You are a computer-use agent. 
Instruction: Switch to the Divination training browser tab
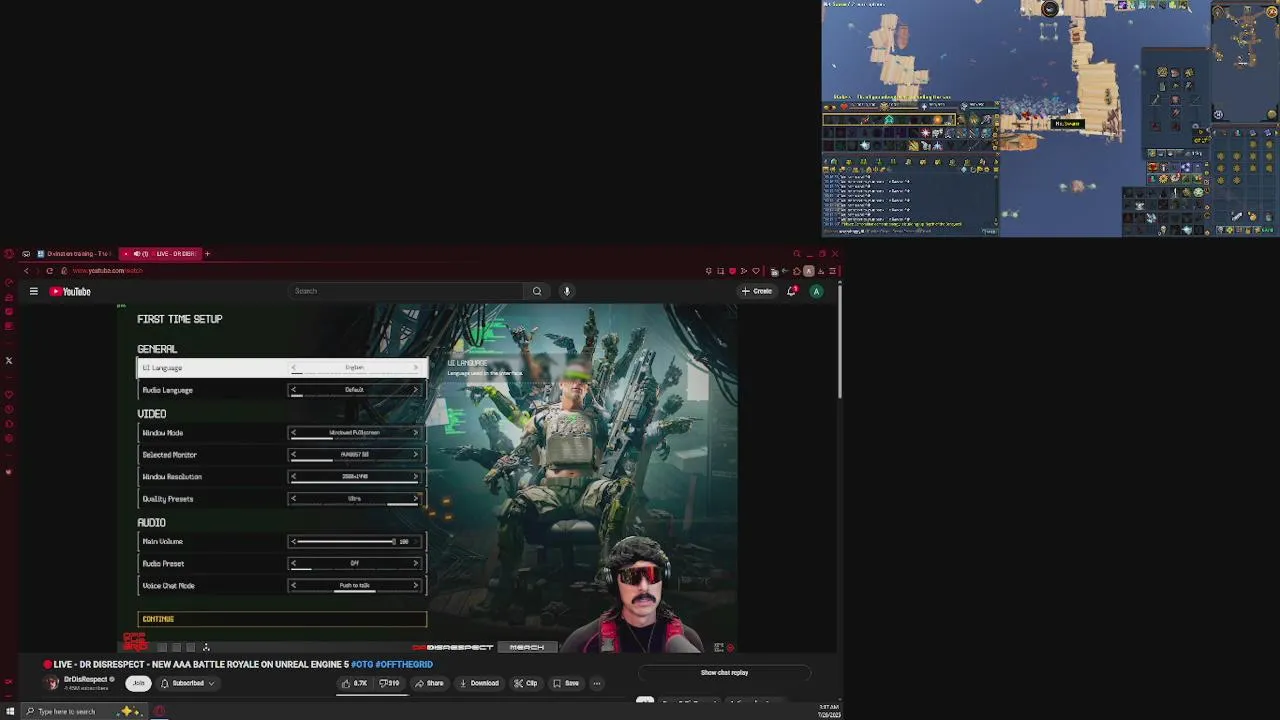pos(73,253)
